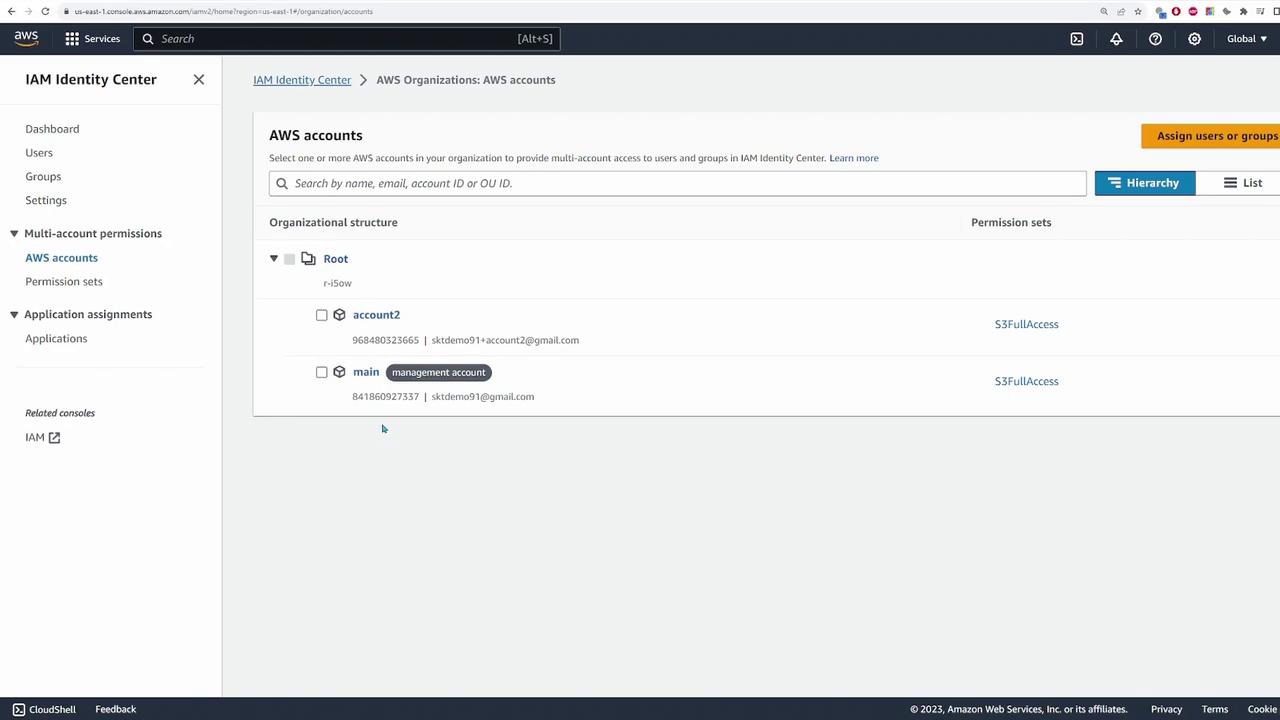Bookmark this page with the star icon
The image size is (1280, 720).
(x=1138, y=11)
